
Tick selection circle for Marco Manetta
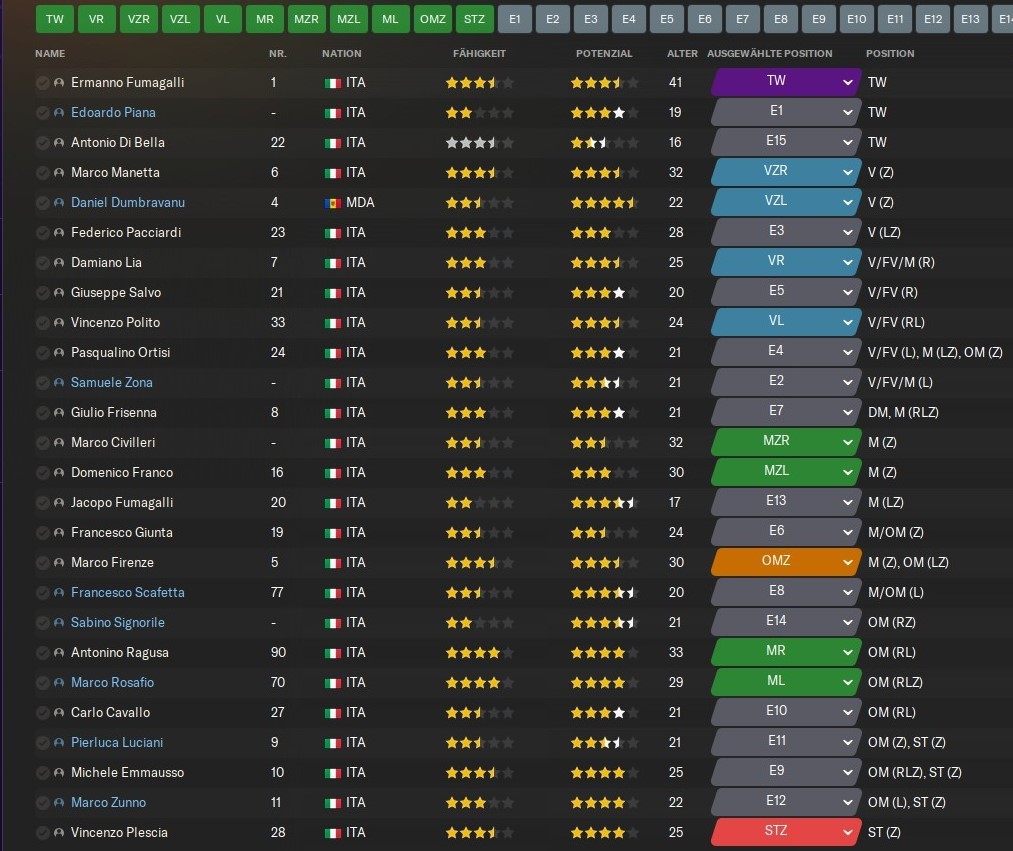click(x=43, y=173)
